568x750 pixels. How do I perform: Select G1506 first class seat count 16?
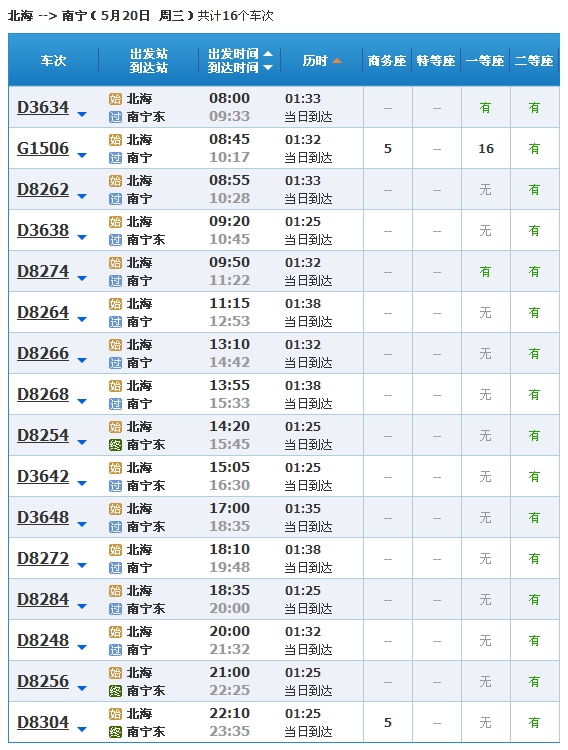point(486,149)
